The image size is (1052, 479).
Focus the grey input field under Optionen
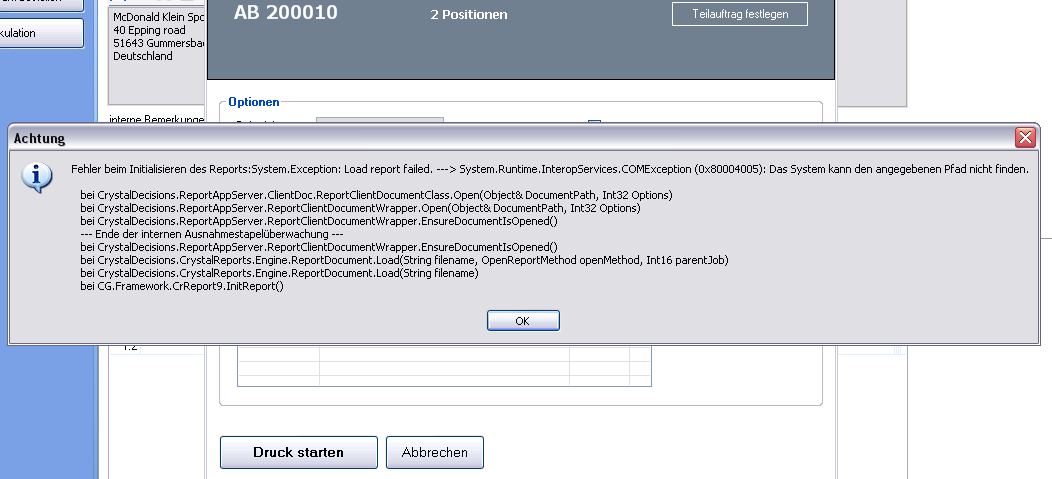379,121
